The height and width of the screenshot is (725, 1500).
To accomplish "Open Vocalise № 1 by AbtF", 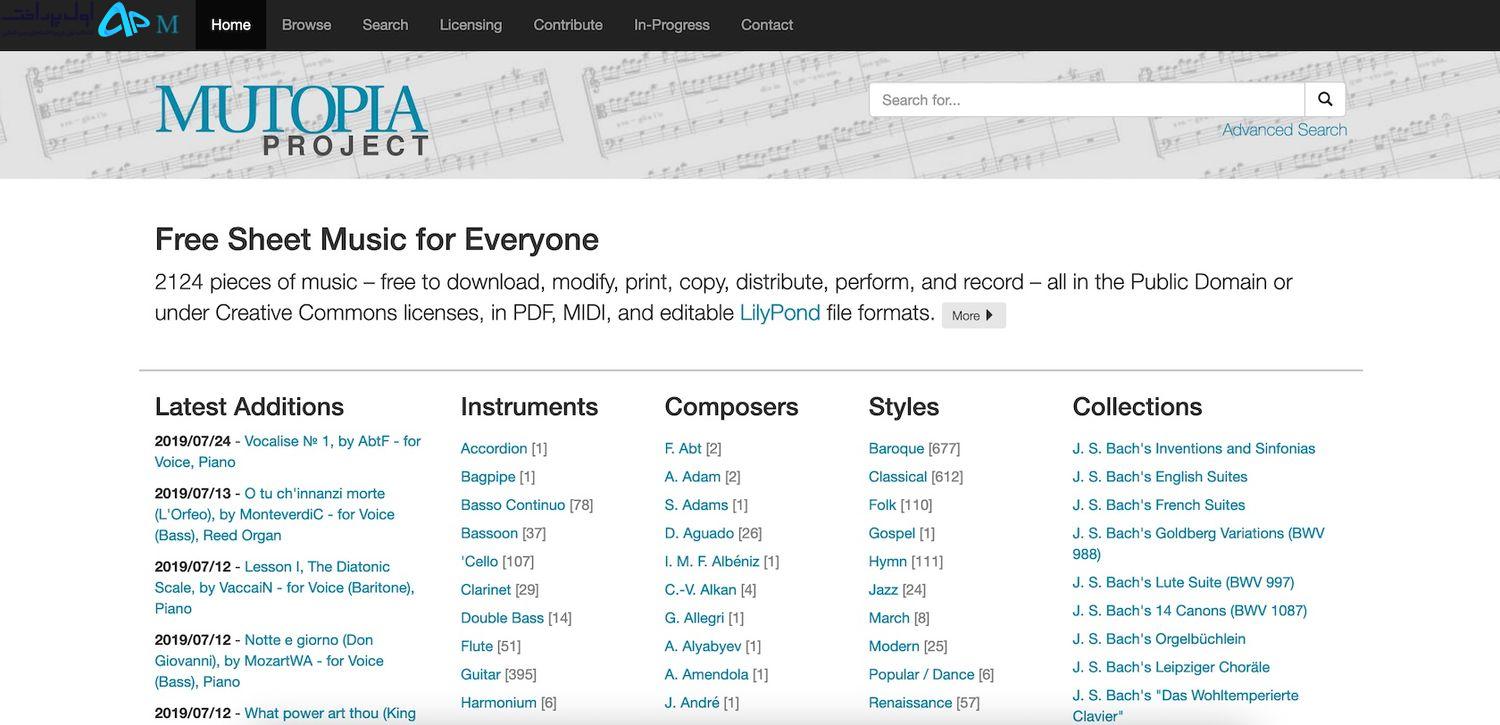I will [287, 451].
